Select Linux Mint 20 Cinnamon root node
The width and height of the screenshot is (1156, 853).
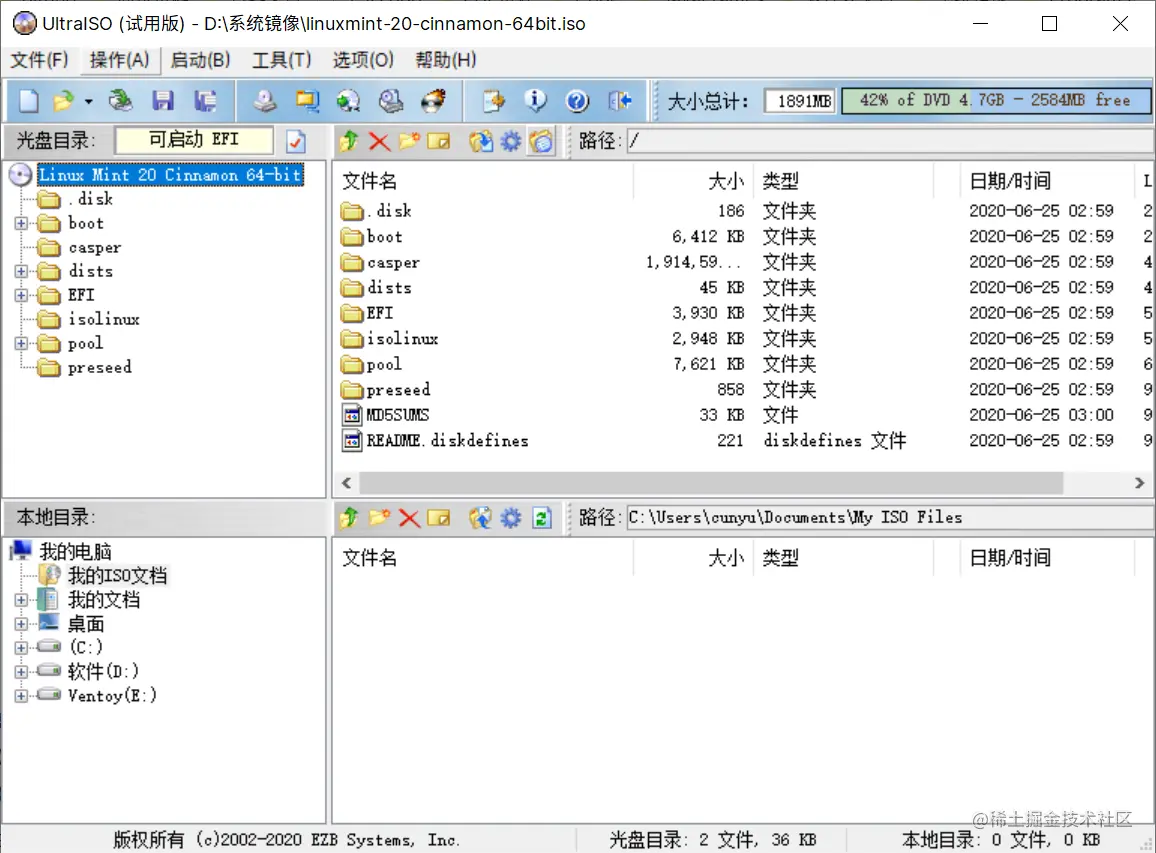[x=170, y=175]
